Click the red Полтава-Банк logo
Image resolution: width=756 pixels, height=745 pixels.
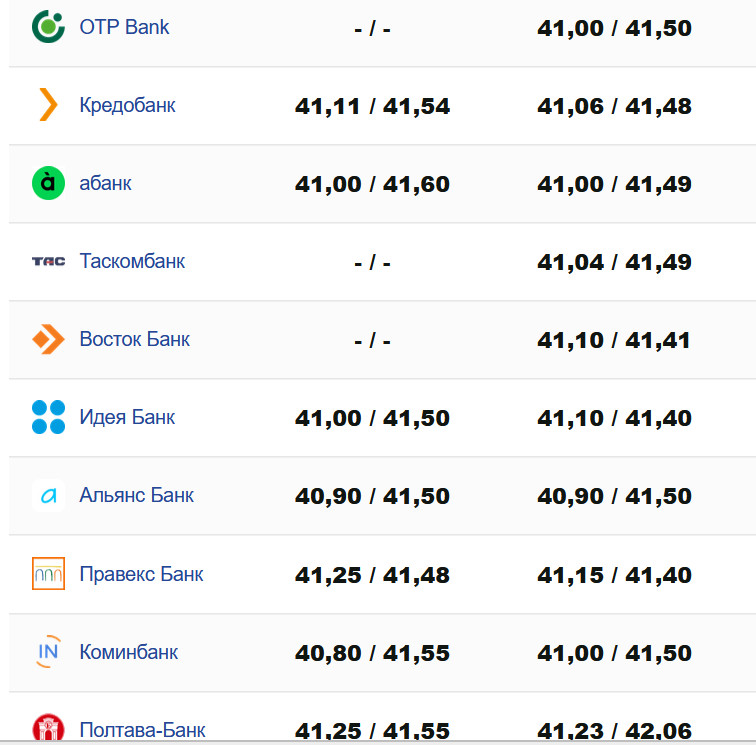coord(48,728)
